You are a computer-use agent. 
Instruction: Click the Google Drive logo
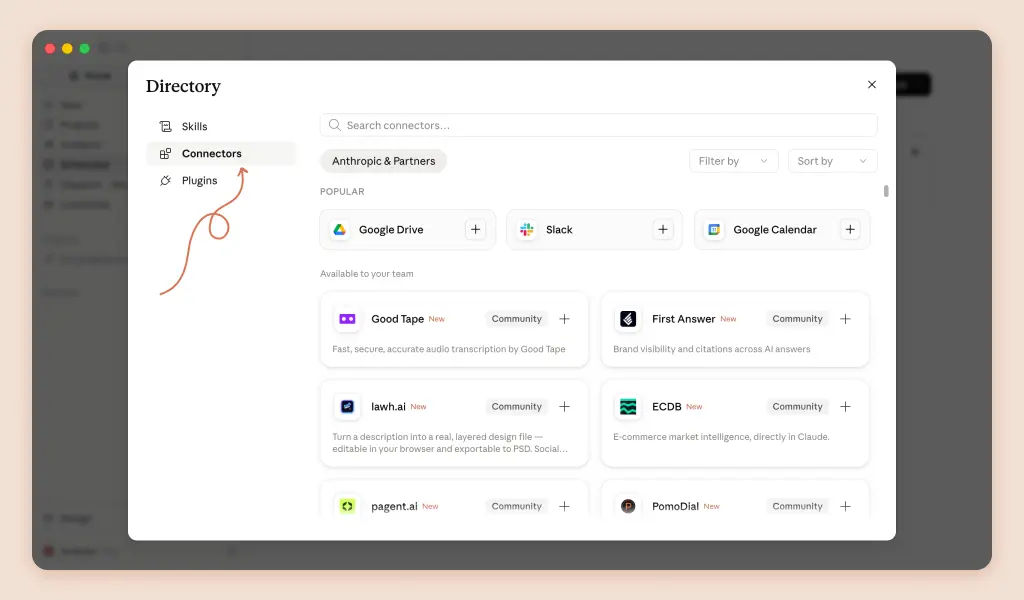[x=340, y=229]
